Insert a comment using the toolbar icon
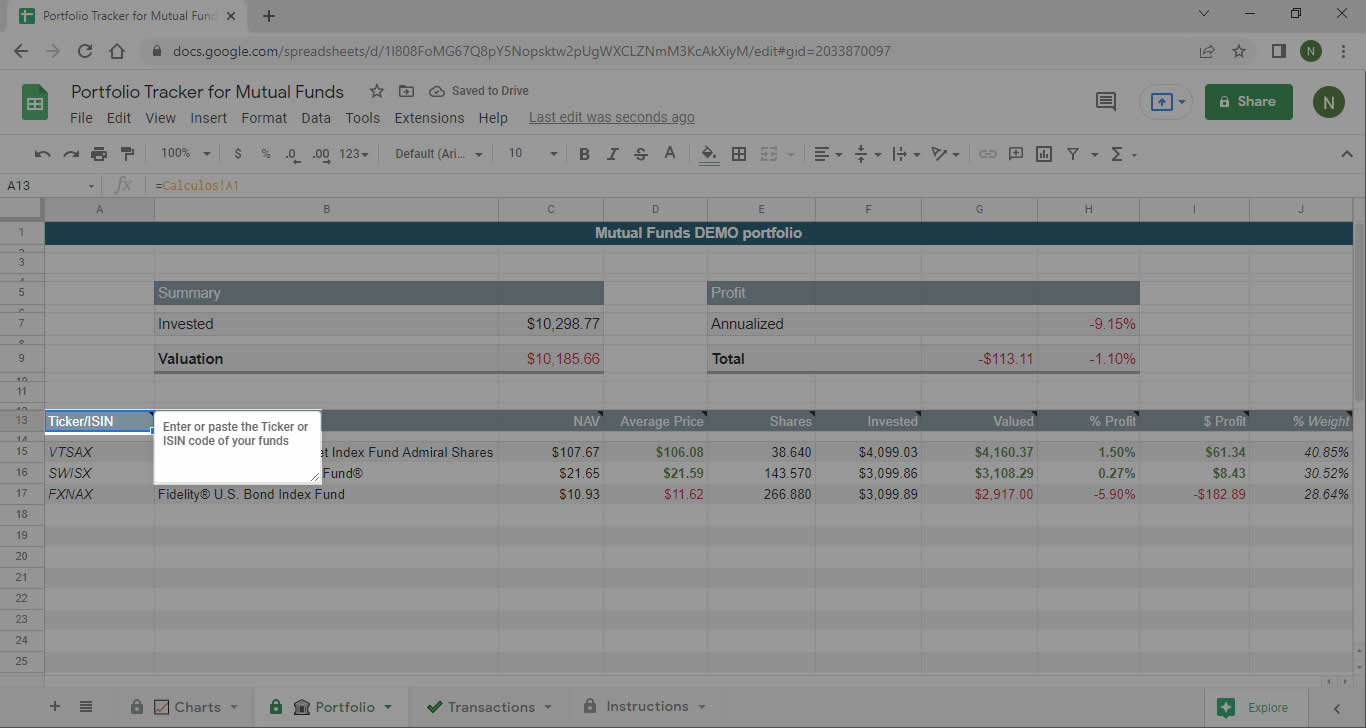Viewport: 1366px width, 728px height. pyautogui.click(x=1015, y=153)
